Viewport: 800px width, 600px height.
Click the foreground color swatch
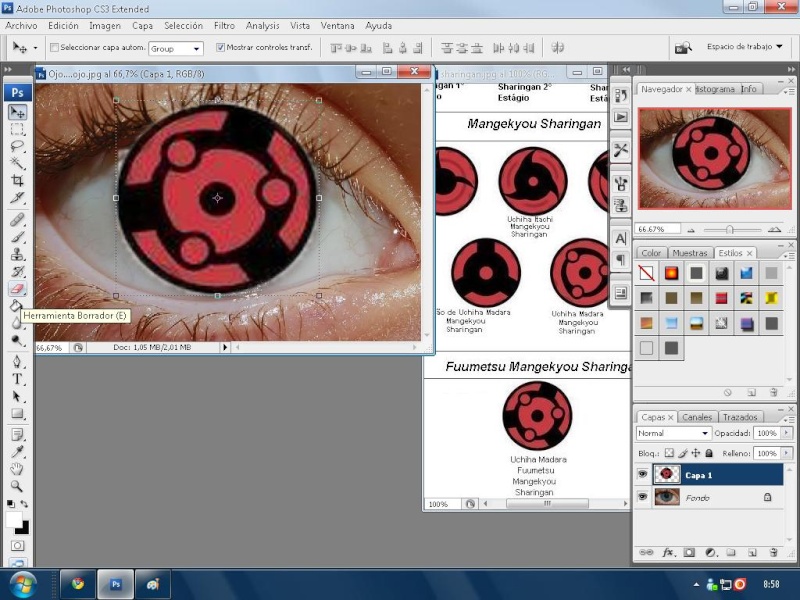coord(14,520)
